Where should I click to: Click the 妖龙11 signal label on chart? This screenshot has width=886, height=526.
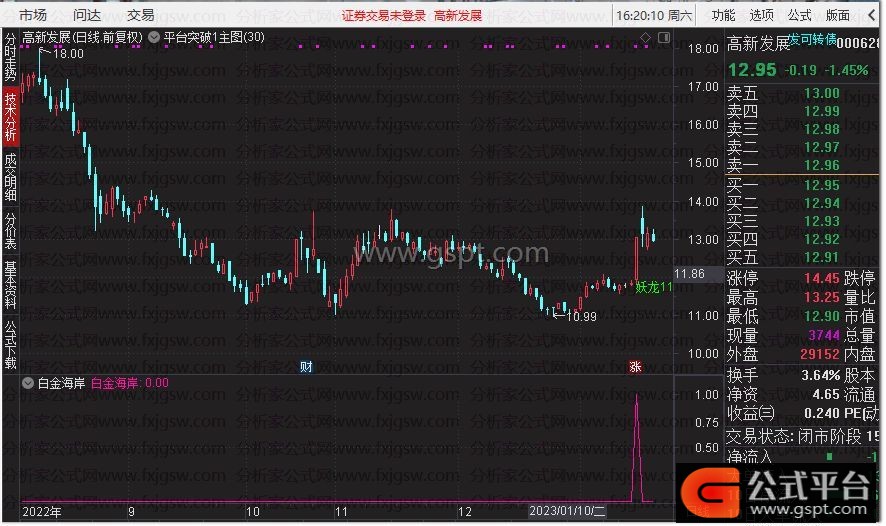pyautogui.click(x=654, y=288)
